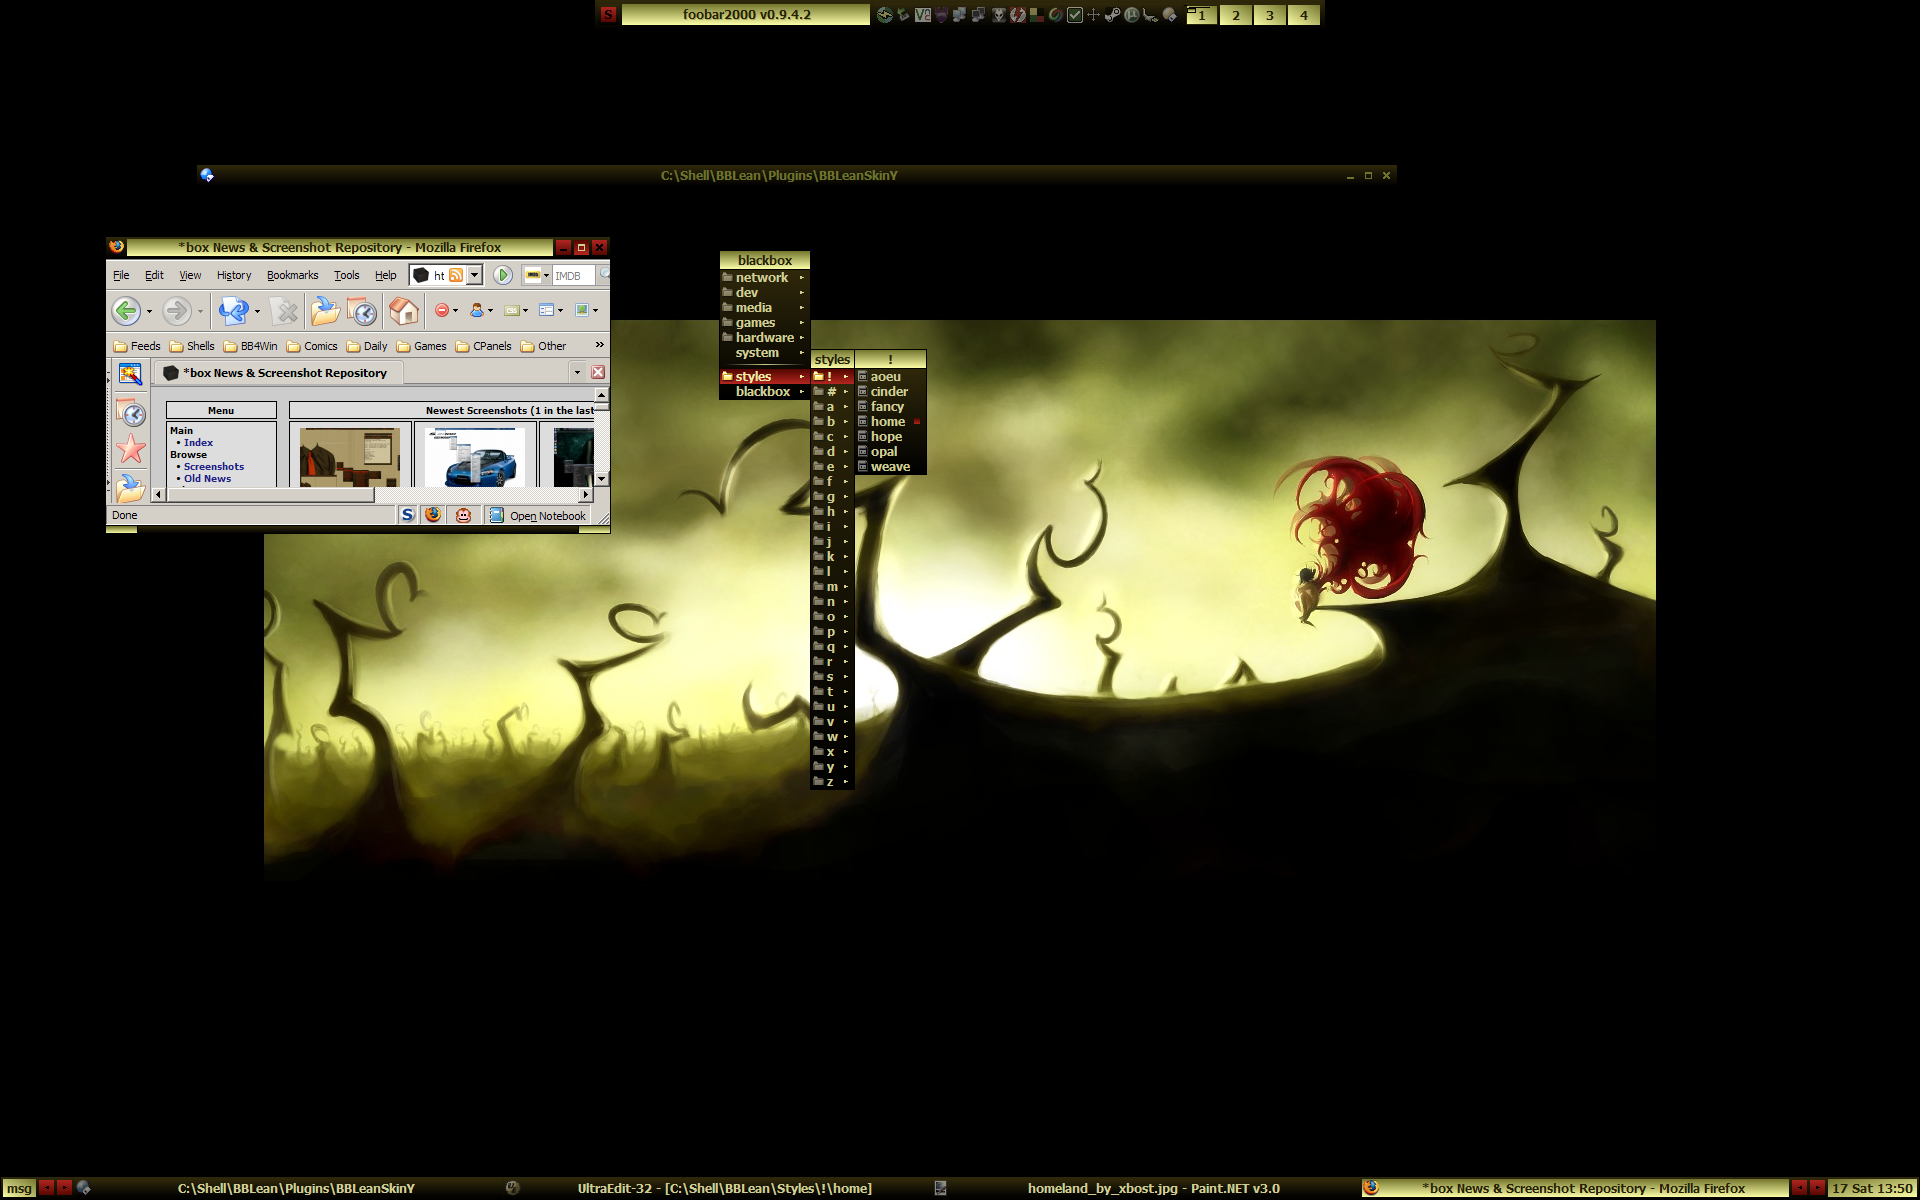Image resolution: width=1920 pixels, height=1200 pixels.
Task: Open the Comics bookmarks folder
Action: point(312,346)
